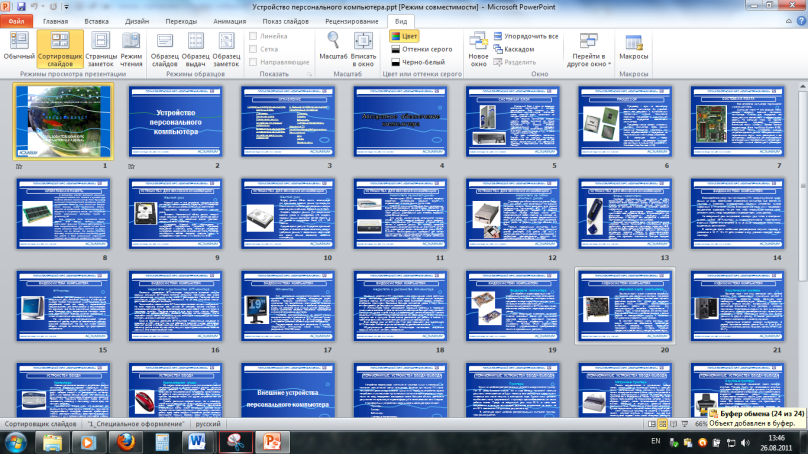Image resolution: width=808 pixels, height=454 pixels.
Task: Click Cascade windows (Каскадом)
Action: pyautogui.click(x=514, y=49)
